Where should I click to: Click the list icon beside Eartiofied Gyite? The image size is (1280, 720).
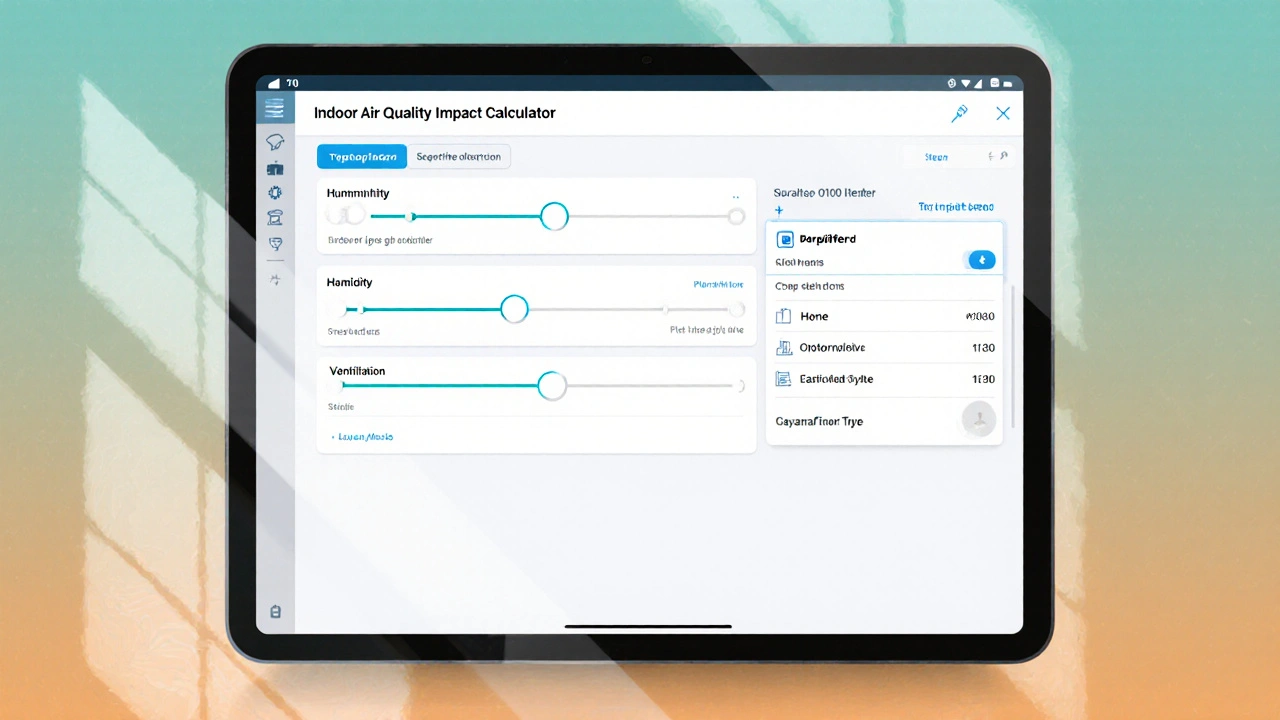tap(783, 379)
